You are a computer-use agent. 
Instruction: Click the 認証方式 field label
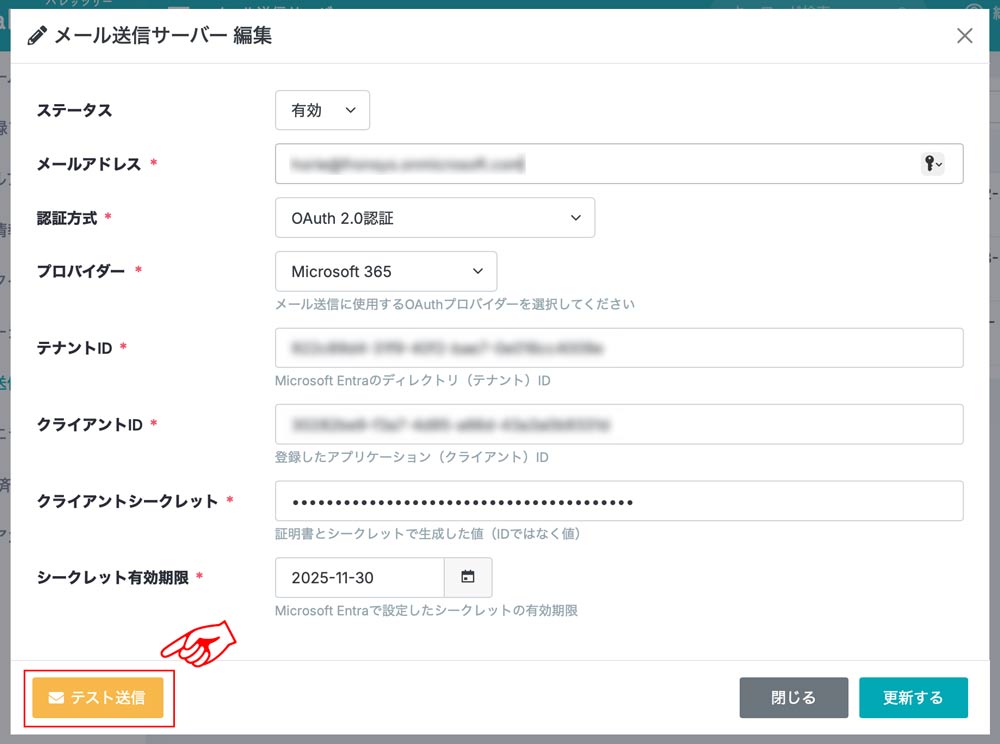[x=67, y=218]
